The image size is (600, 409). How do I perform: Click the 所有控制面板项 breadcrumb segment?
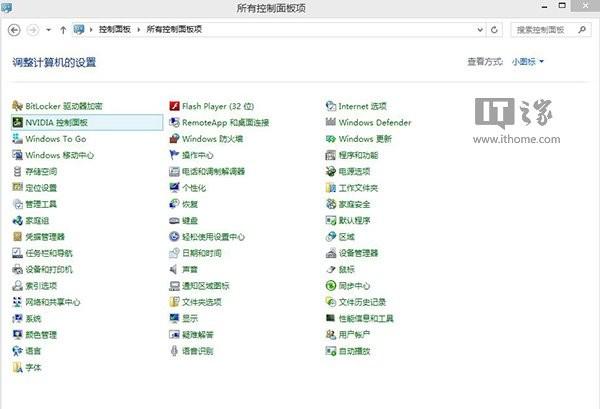[x=174, y=29]
